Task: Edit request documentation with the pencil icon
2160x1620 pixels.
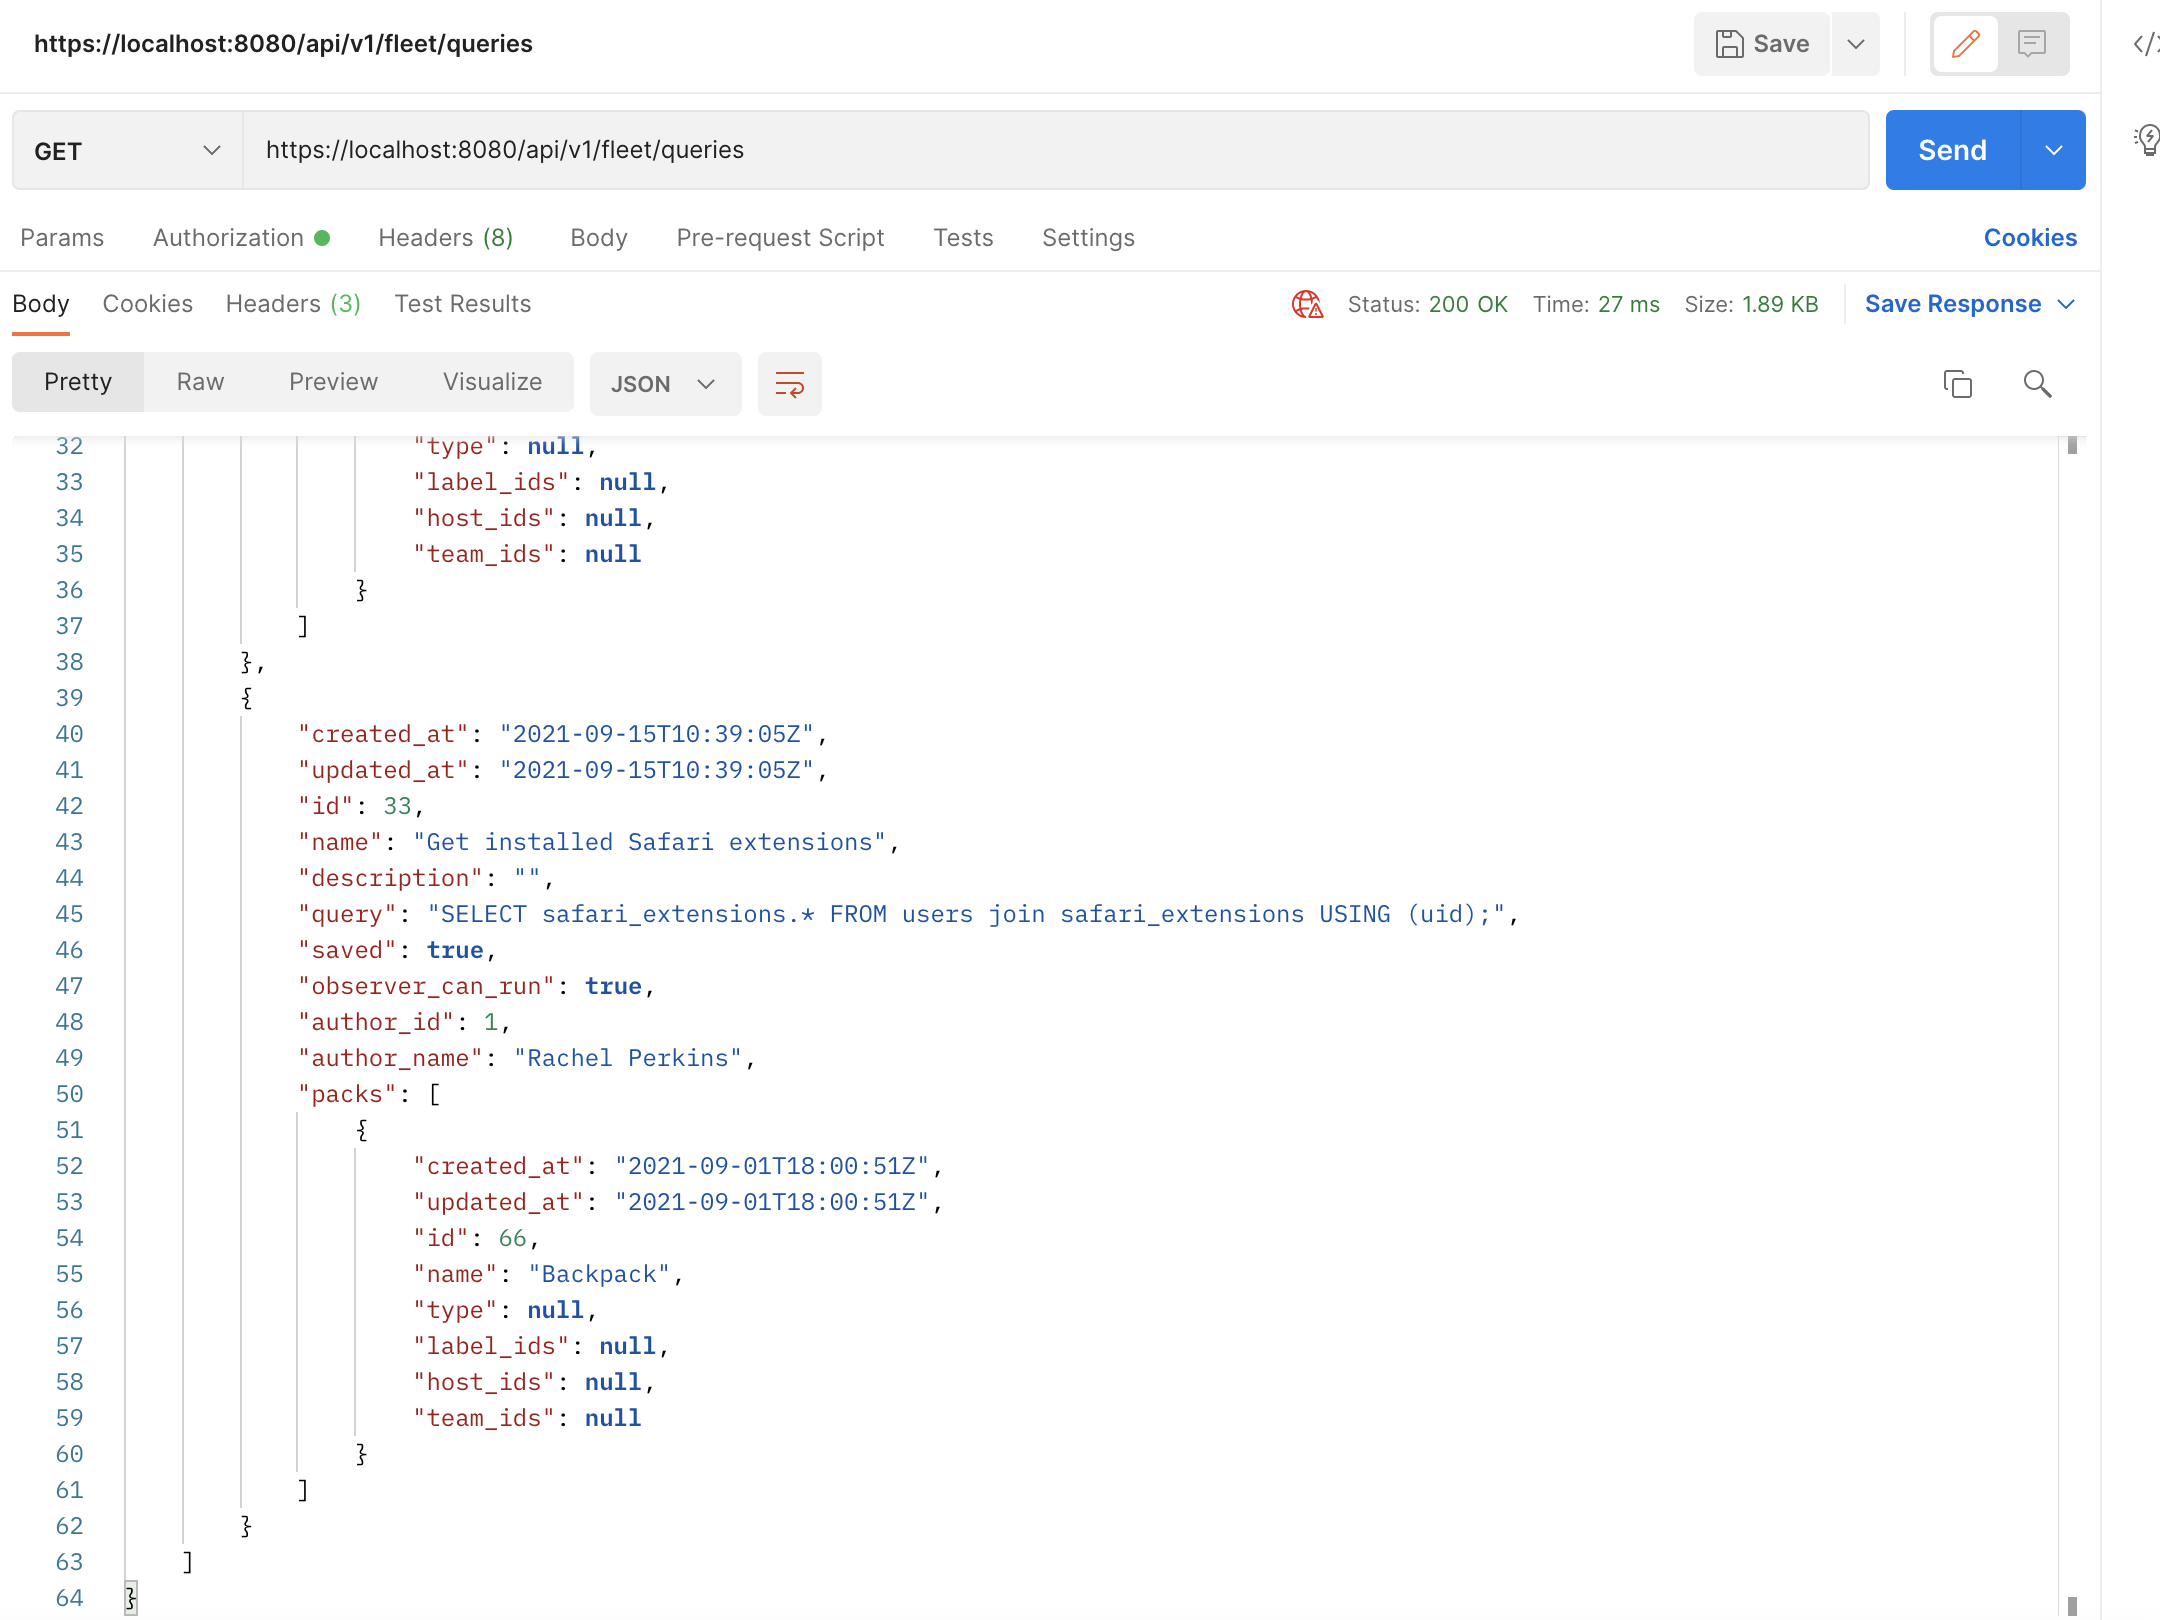Action: click(x=1965, y=44)
